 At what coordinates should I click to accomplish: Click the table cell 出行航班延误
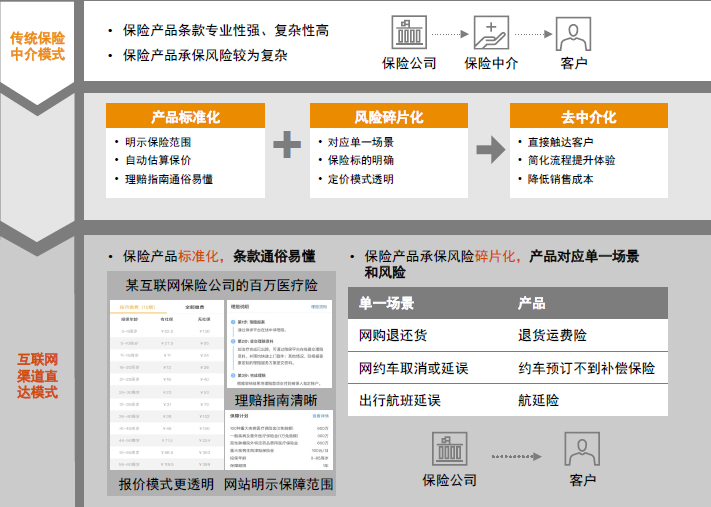(x=400, y=400)
